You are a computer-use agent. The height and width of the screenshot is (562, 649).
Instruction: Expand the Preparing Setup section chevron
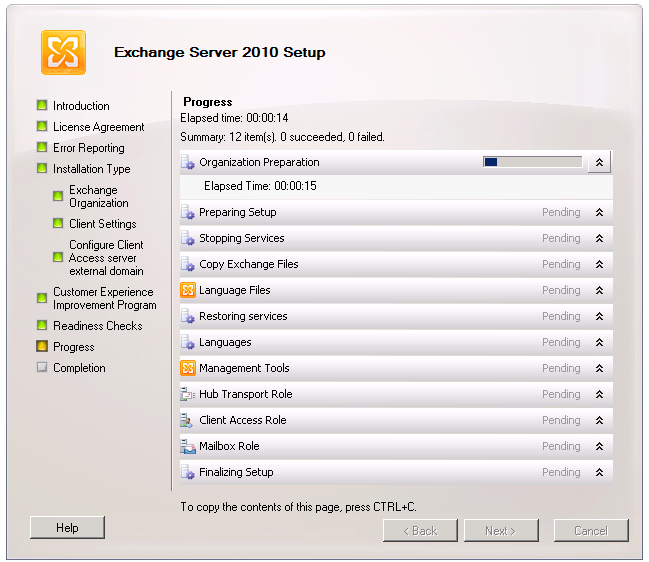tap(599, 213)
